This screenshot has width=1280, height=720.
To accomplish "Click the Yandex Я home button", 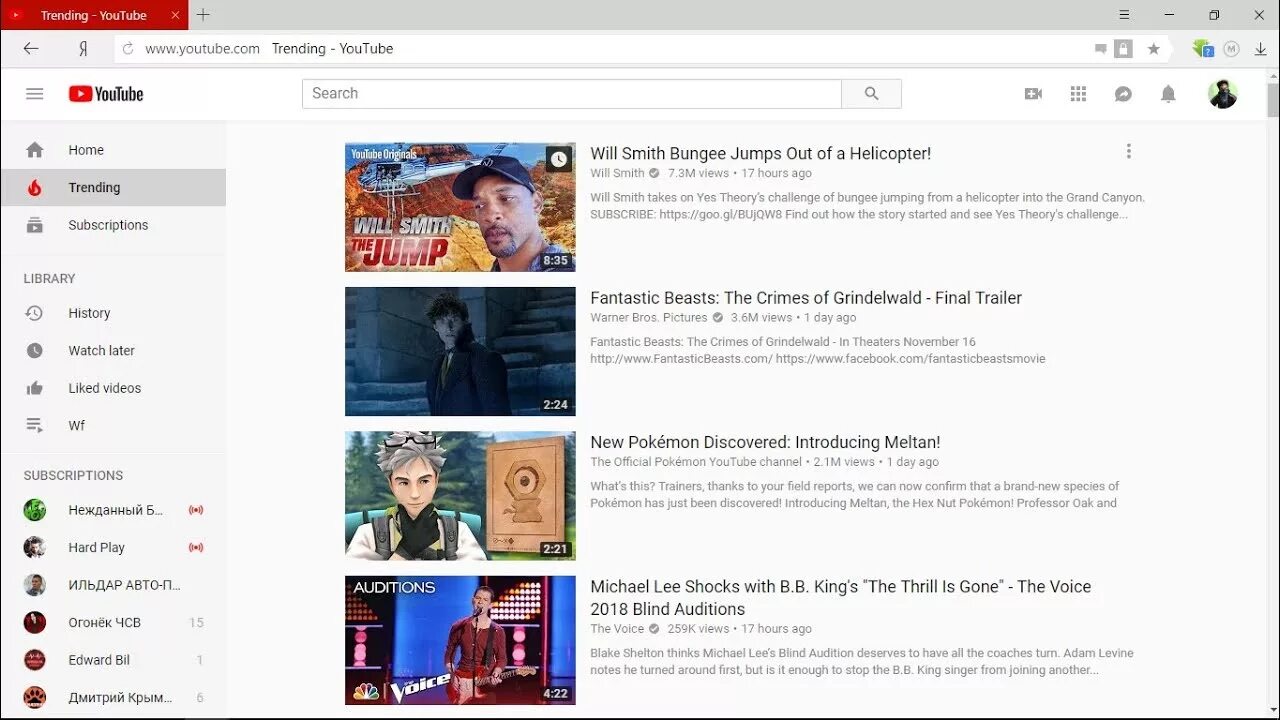I will pyautogui.click(x=84, y=48).
